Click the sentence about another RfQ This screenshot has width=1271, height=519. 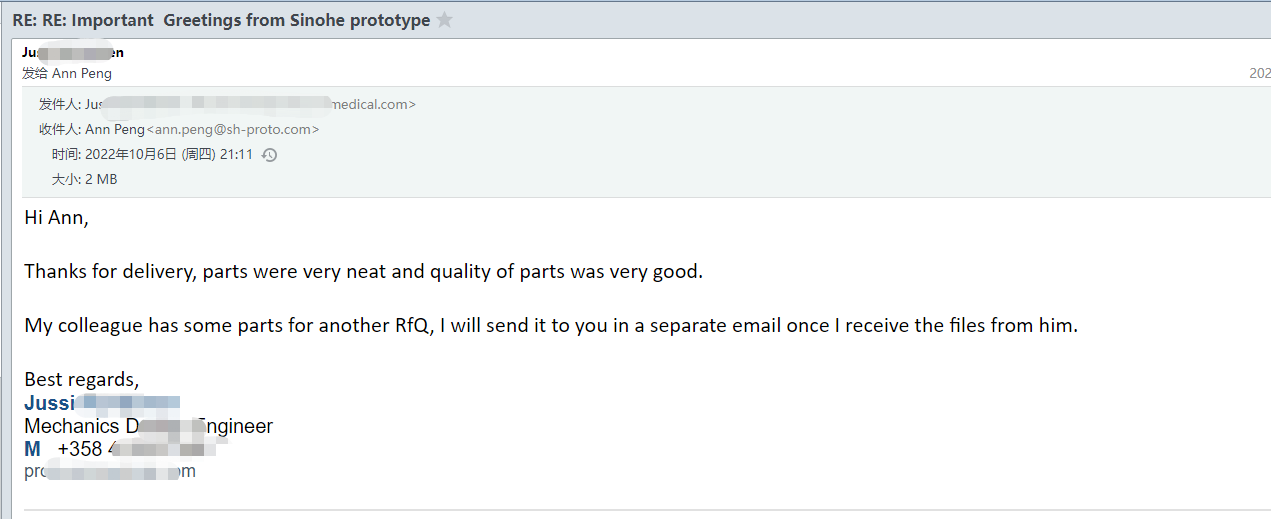[551, 325]
